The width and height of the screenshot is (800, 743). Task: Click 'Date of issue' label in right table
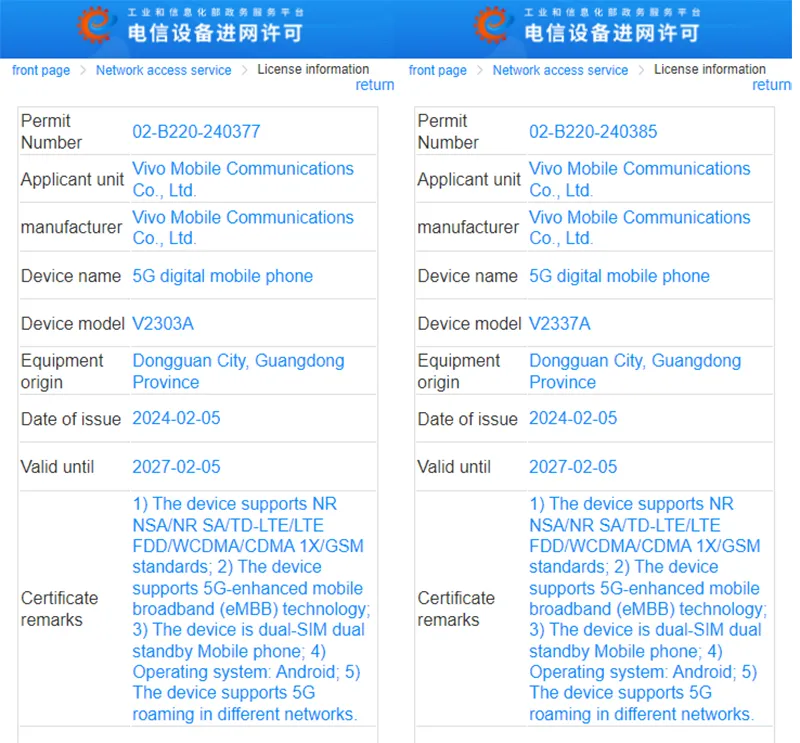tap(467, 419)
